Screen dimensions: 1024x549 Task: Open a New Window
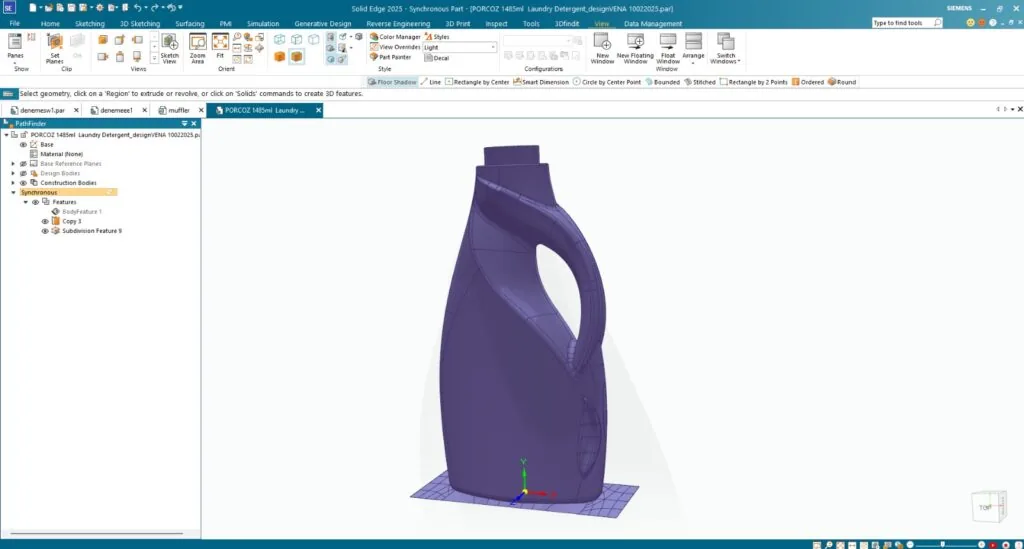(x=602, y=48)
